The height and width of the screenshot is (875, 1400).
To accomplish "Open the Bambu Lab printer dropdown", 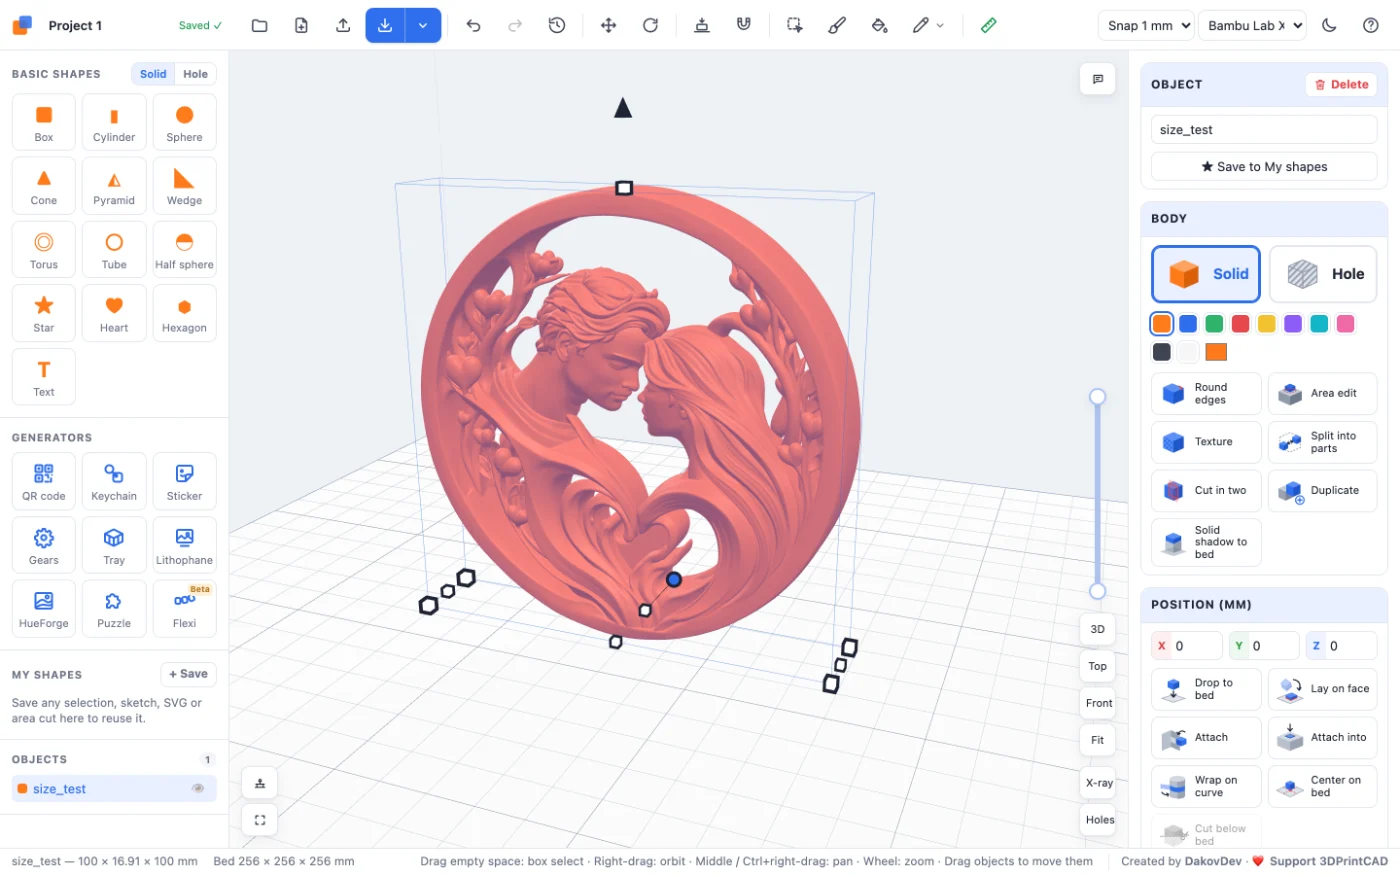I will click(x=1253, y=26).
